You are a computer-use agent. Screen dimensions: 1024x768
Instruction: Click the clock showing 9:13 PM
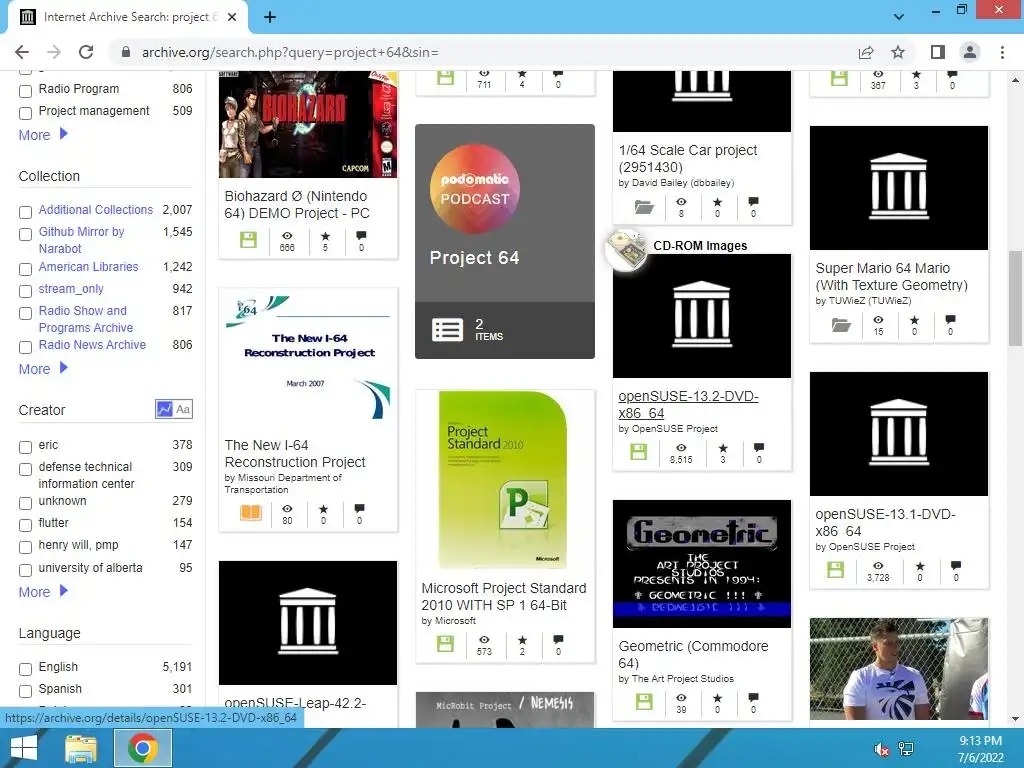(980, 741)
